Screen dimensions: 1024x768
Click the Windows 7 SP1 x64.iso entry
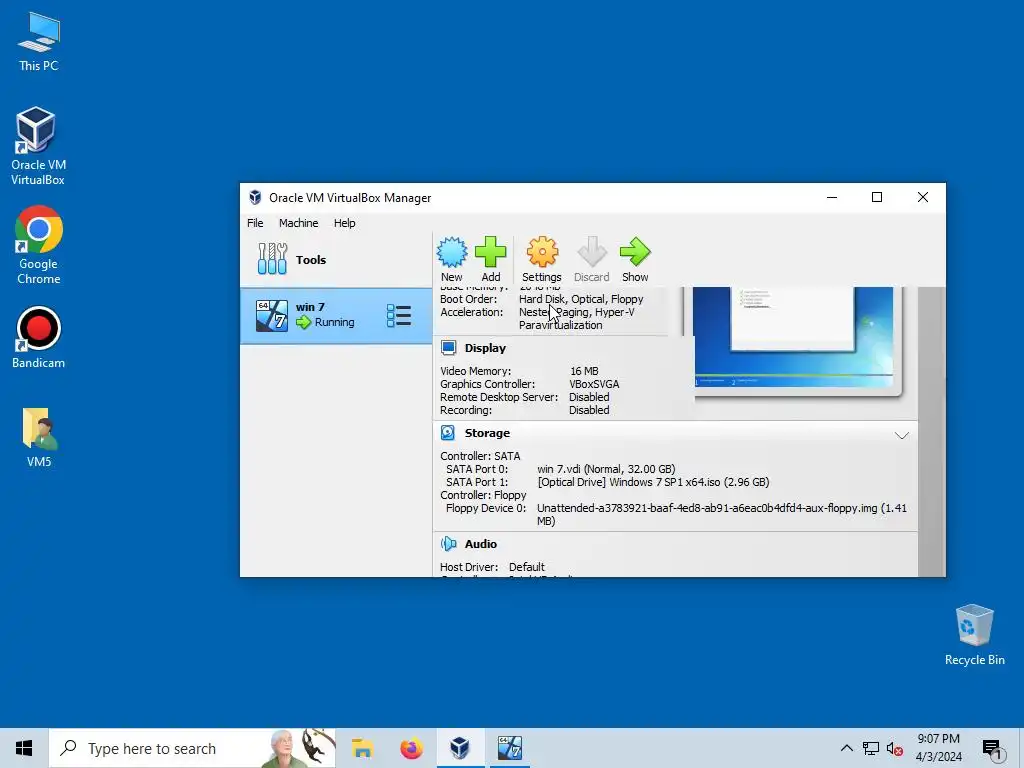coord(653,482)
